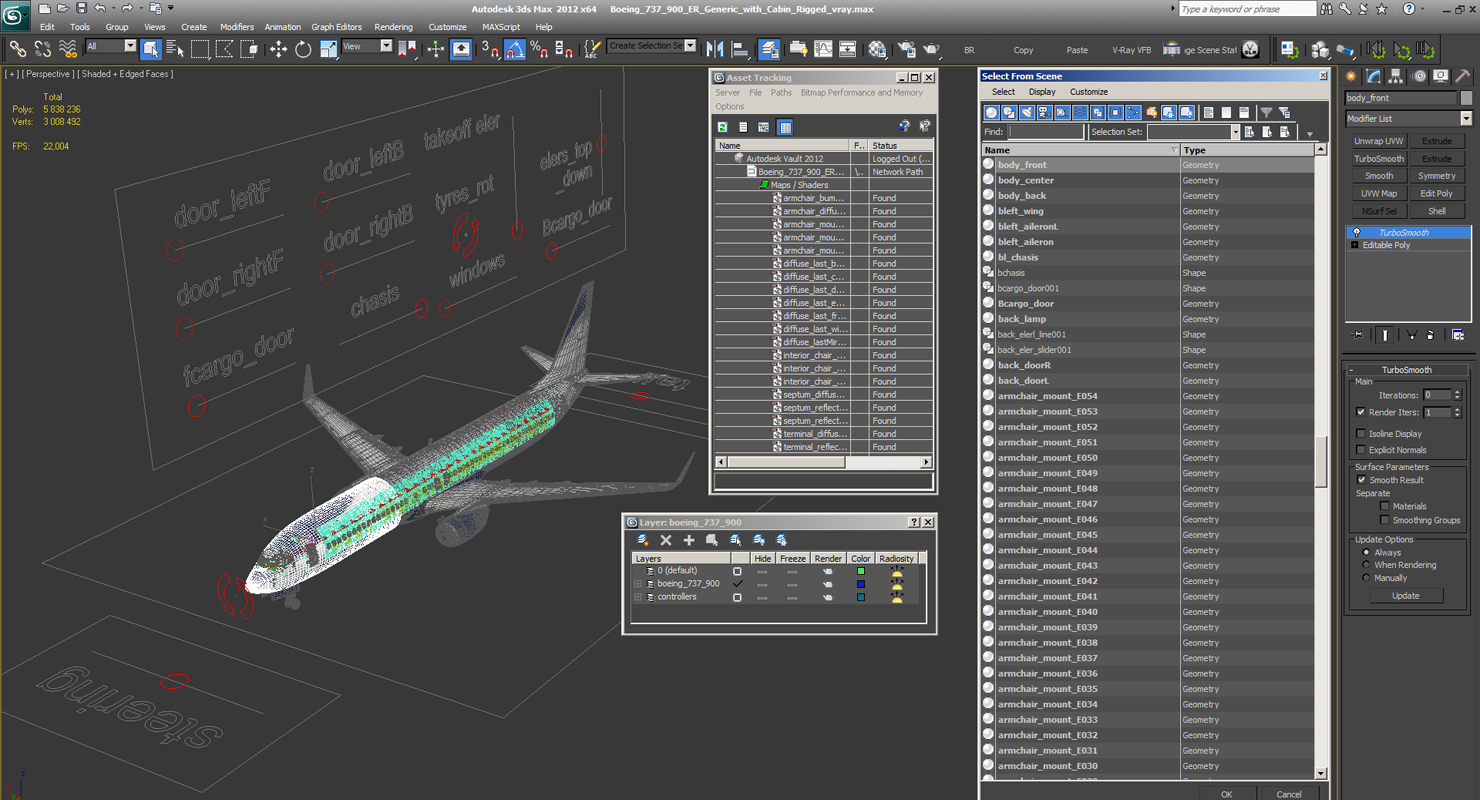Open the Graph Editors menu
The width and height of the screenshot is (1480, 800).
[x=337, y=27]
